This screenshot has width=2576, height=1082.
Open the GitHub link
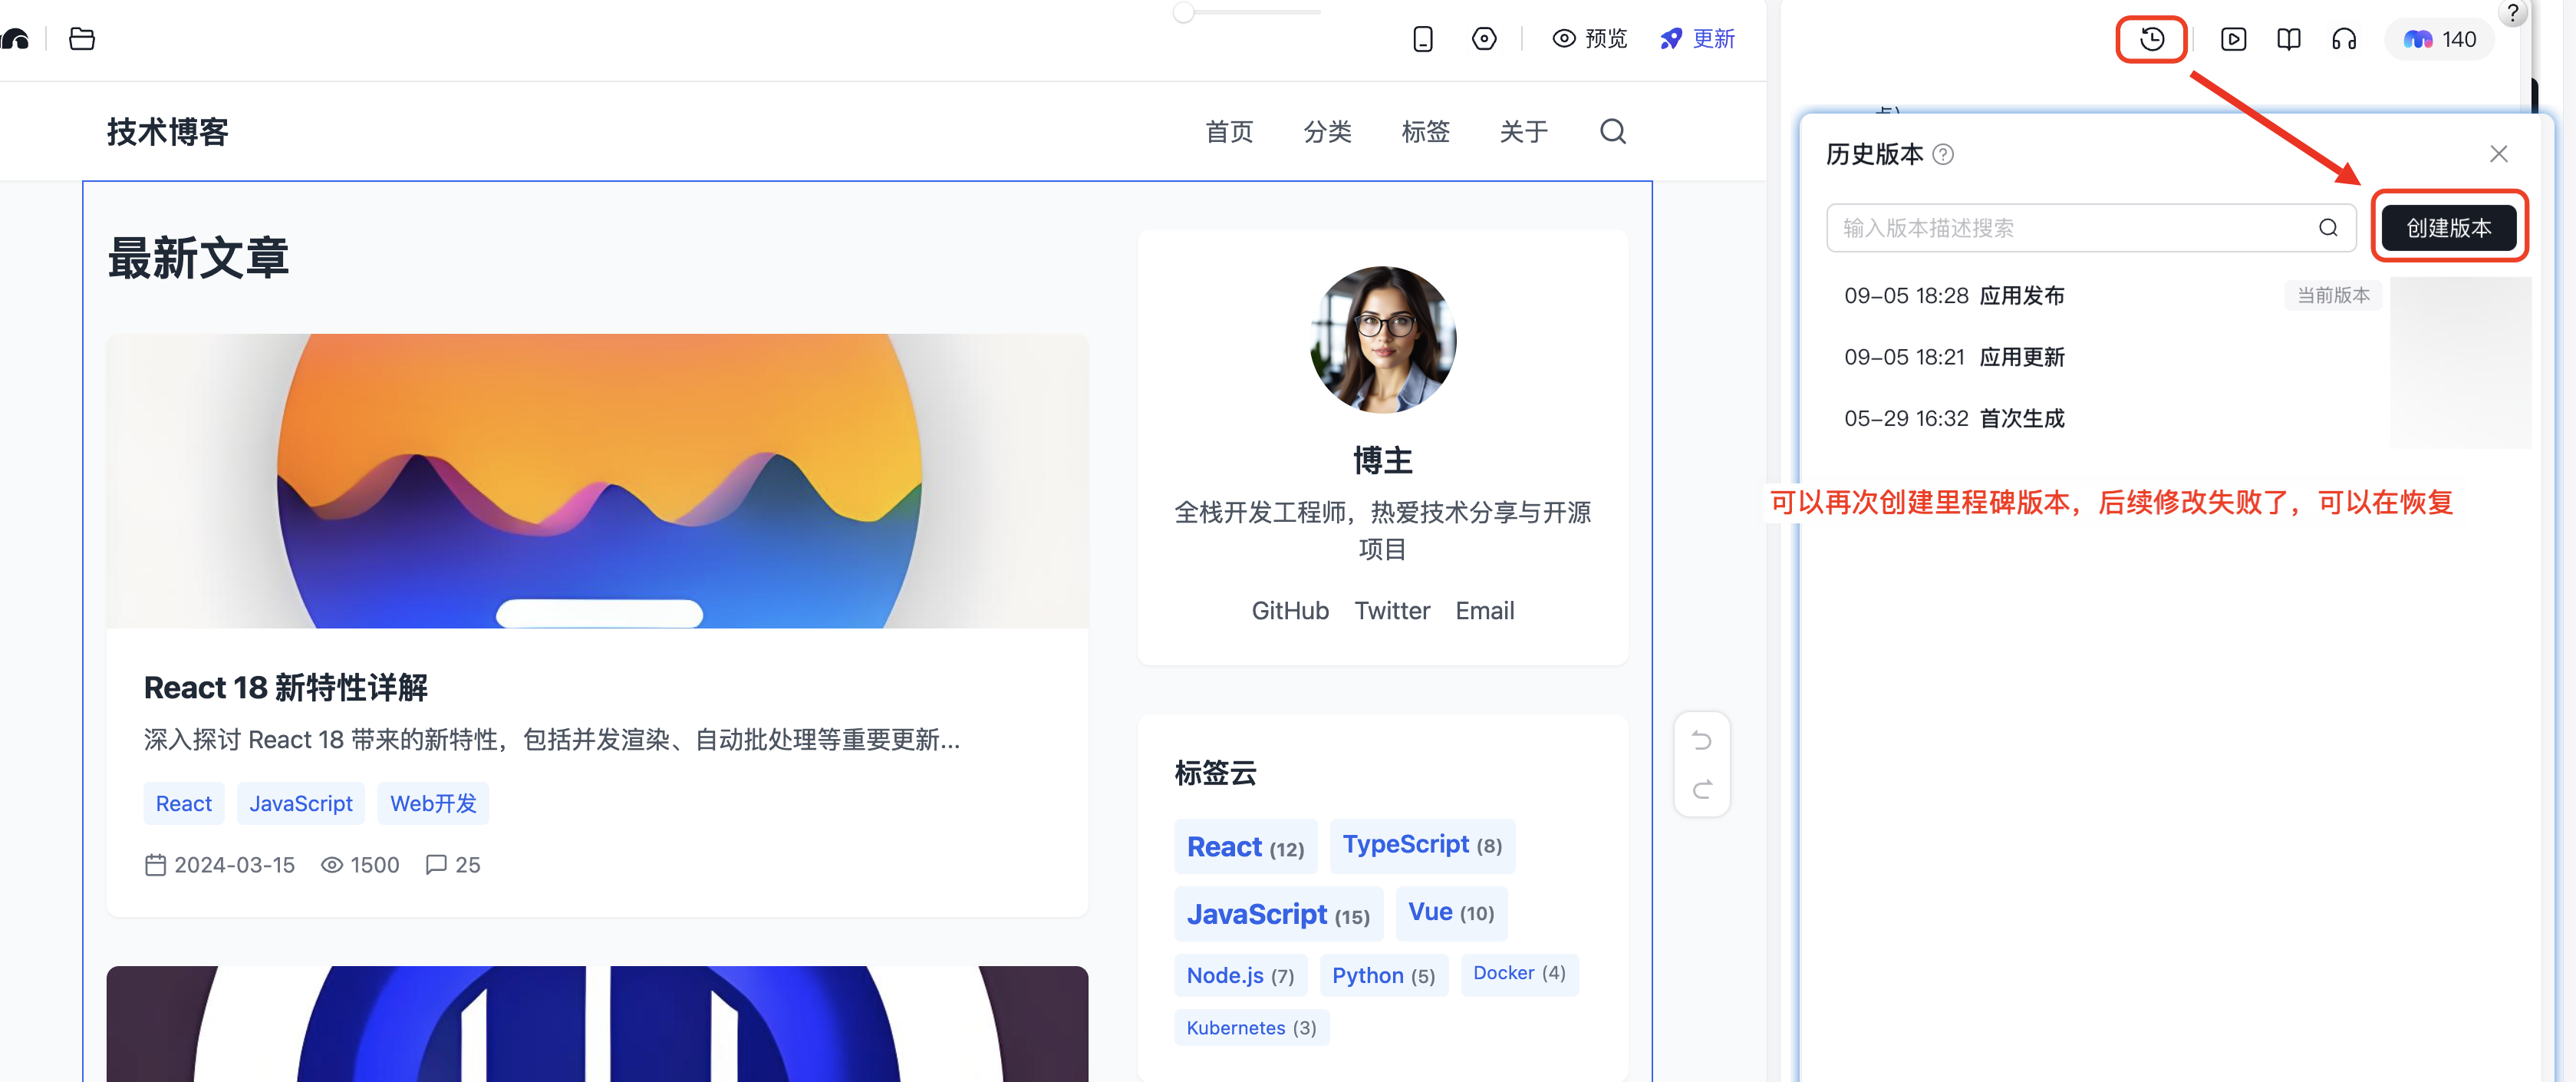(1290, 611)
